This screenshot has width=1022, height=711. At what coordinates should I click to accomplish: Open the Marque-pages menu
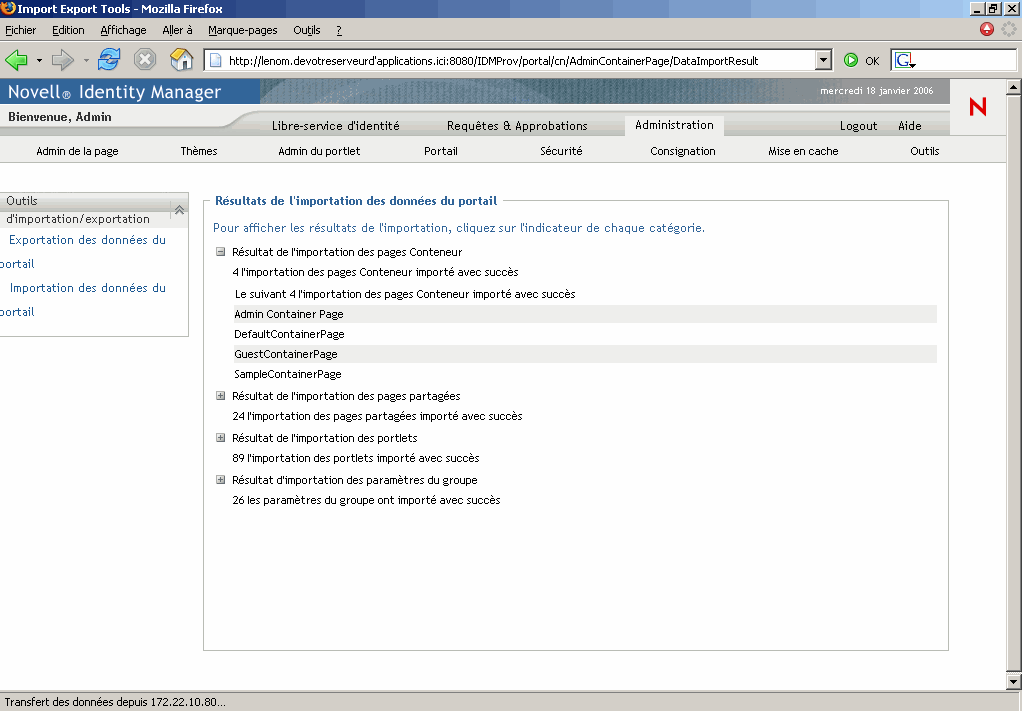[x=242, y=30]
